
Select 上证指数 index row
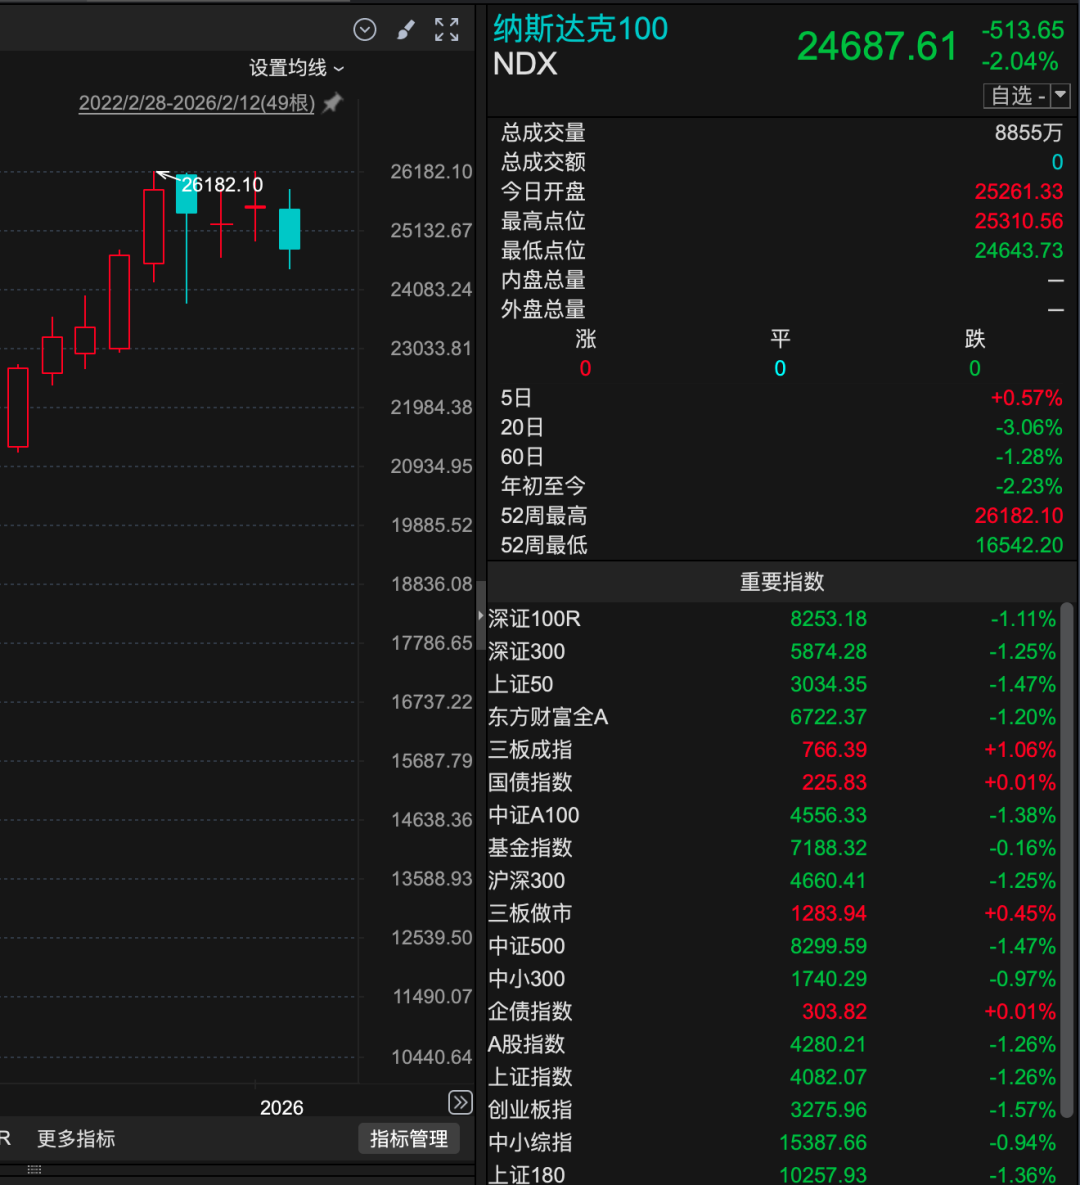pos(772,1077)
